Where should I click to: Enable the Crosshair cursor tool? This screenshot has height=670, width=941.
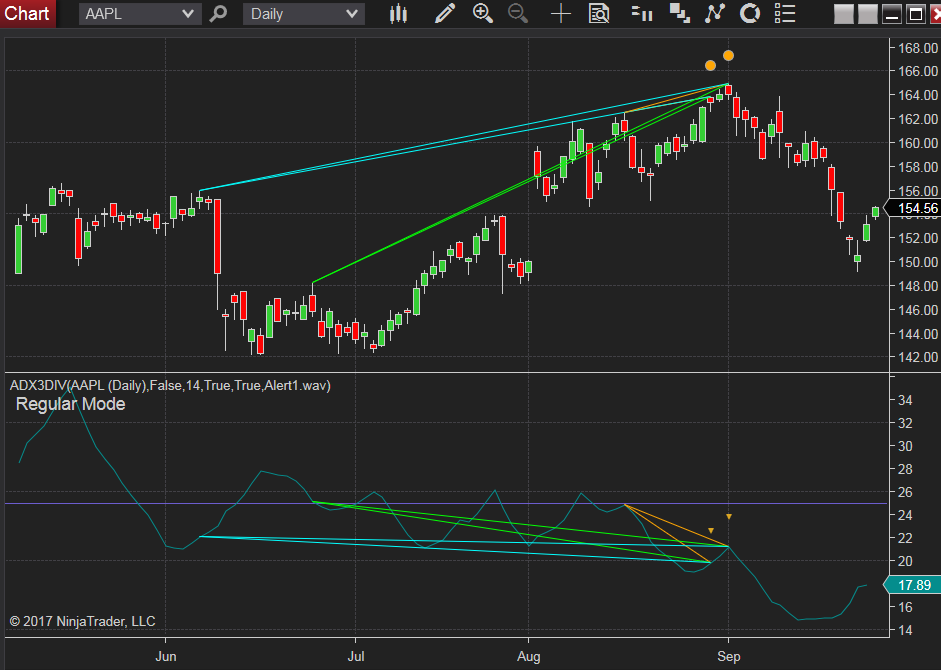click(x=560, y=14)
